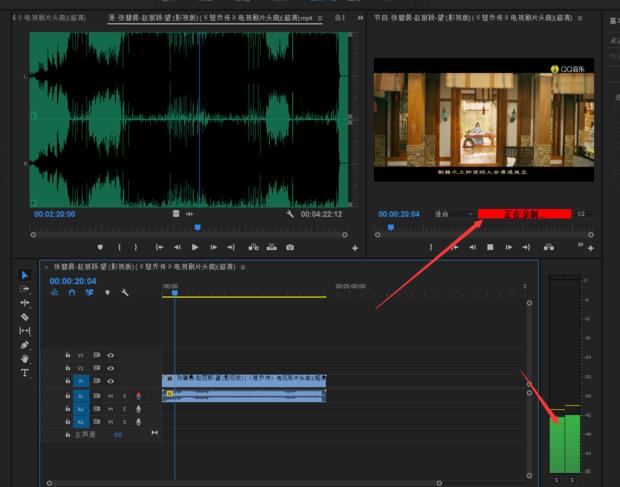Enable voice-over record on track A3
Screen dimensions: 620x487
[x=137, y=421]
